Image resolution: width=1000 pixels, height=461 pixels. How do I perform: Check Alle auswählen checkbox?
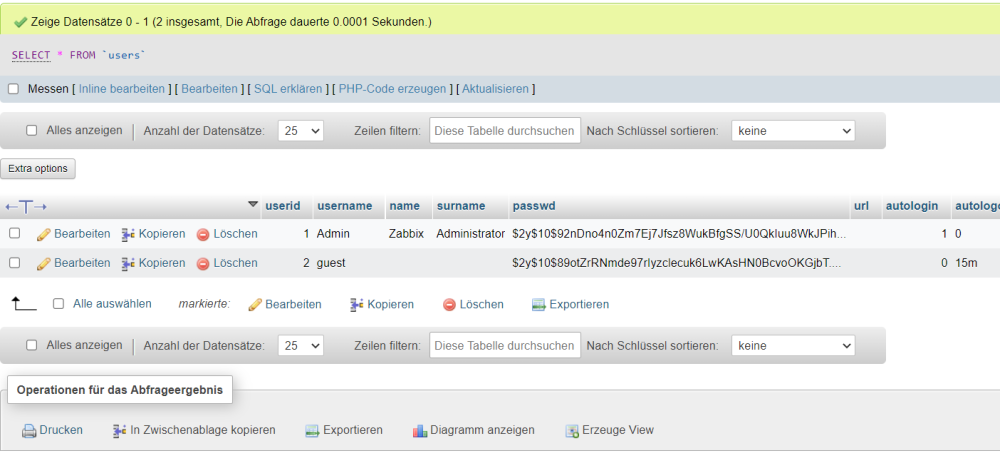[x=58, y=304]
